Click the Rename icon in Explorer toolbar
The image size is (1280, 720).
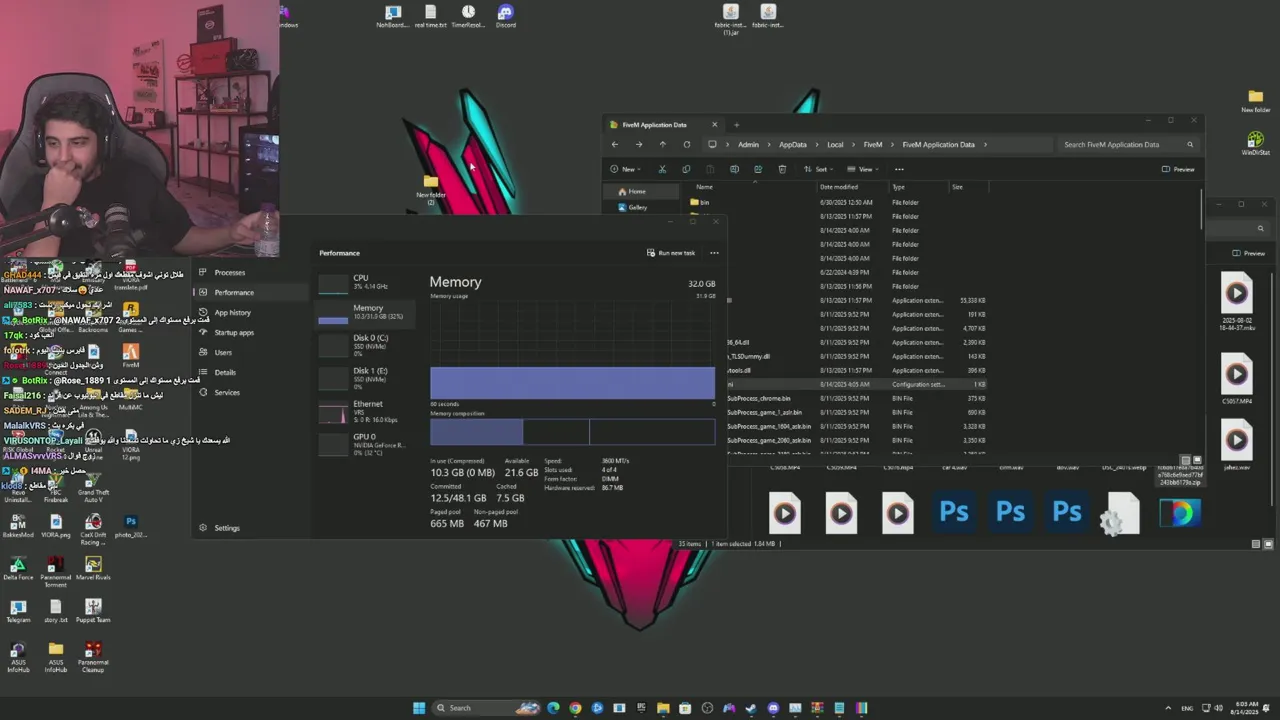tap(734, 169)
